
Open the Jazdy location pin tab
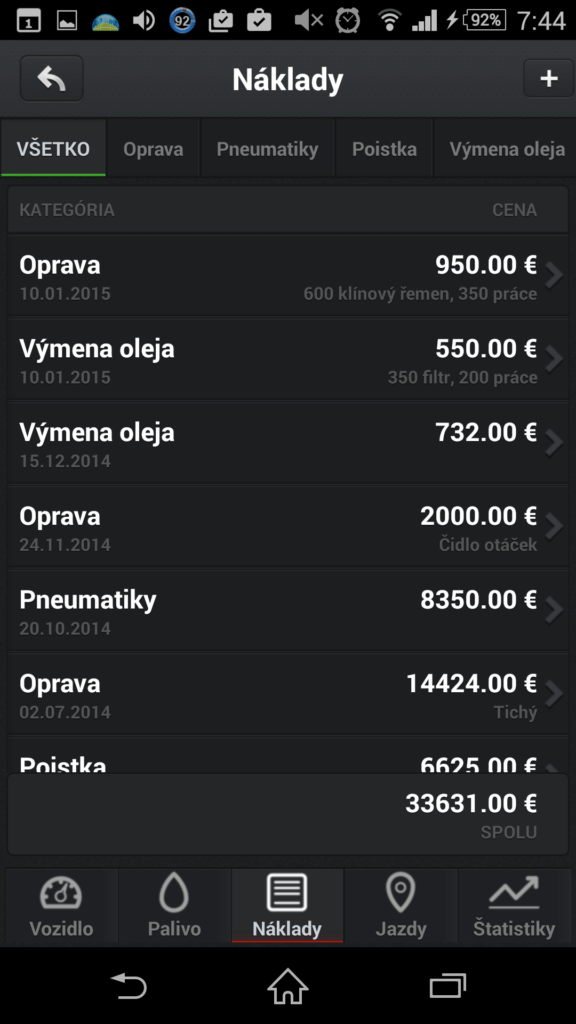401,906
